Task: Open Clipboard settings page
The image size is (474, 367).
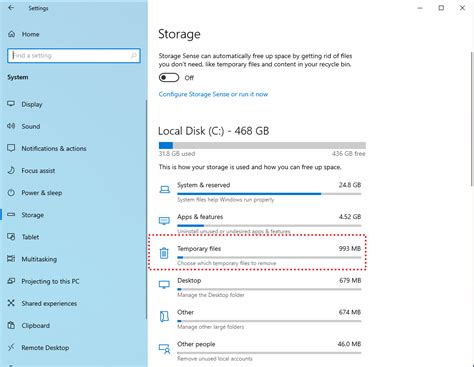Action: 74,325
